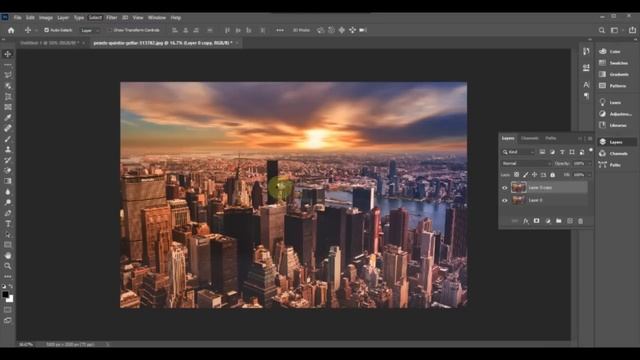Open the Fill dropdown arrow
The image size is (640, 360).
[590, 175]
